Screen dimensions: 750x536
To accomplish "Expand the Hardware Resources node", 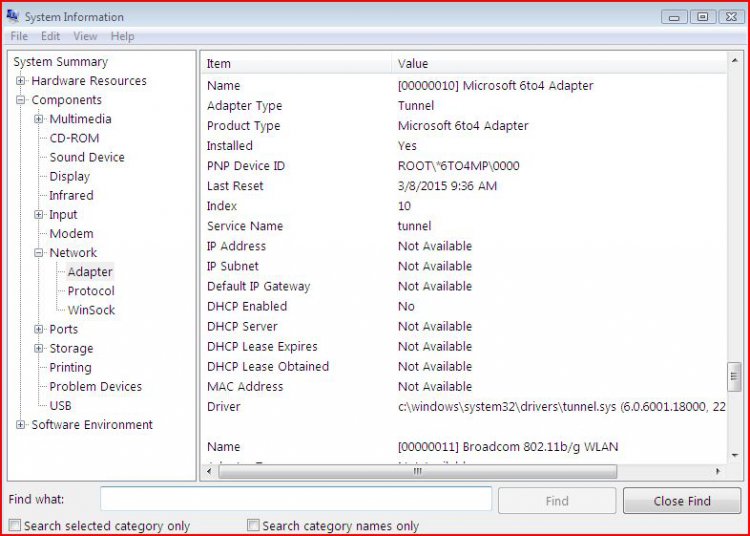I will (x=21, y=81).
